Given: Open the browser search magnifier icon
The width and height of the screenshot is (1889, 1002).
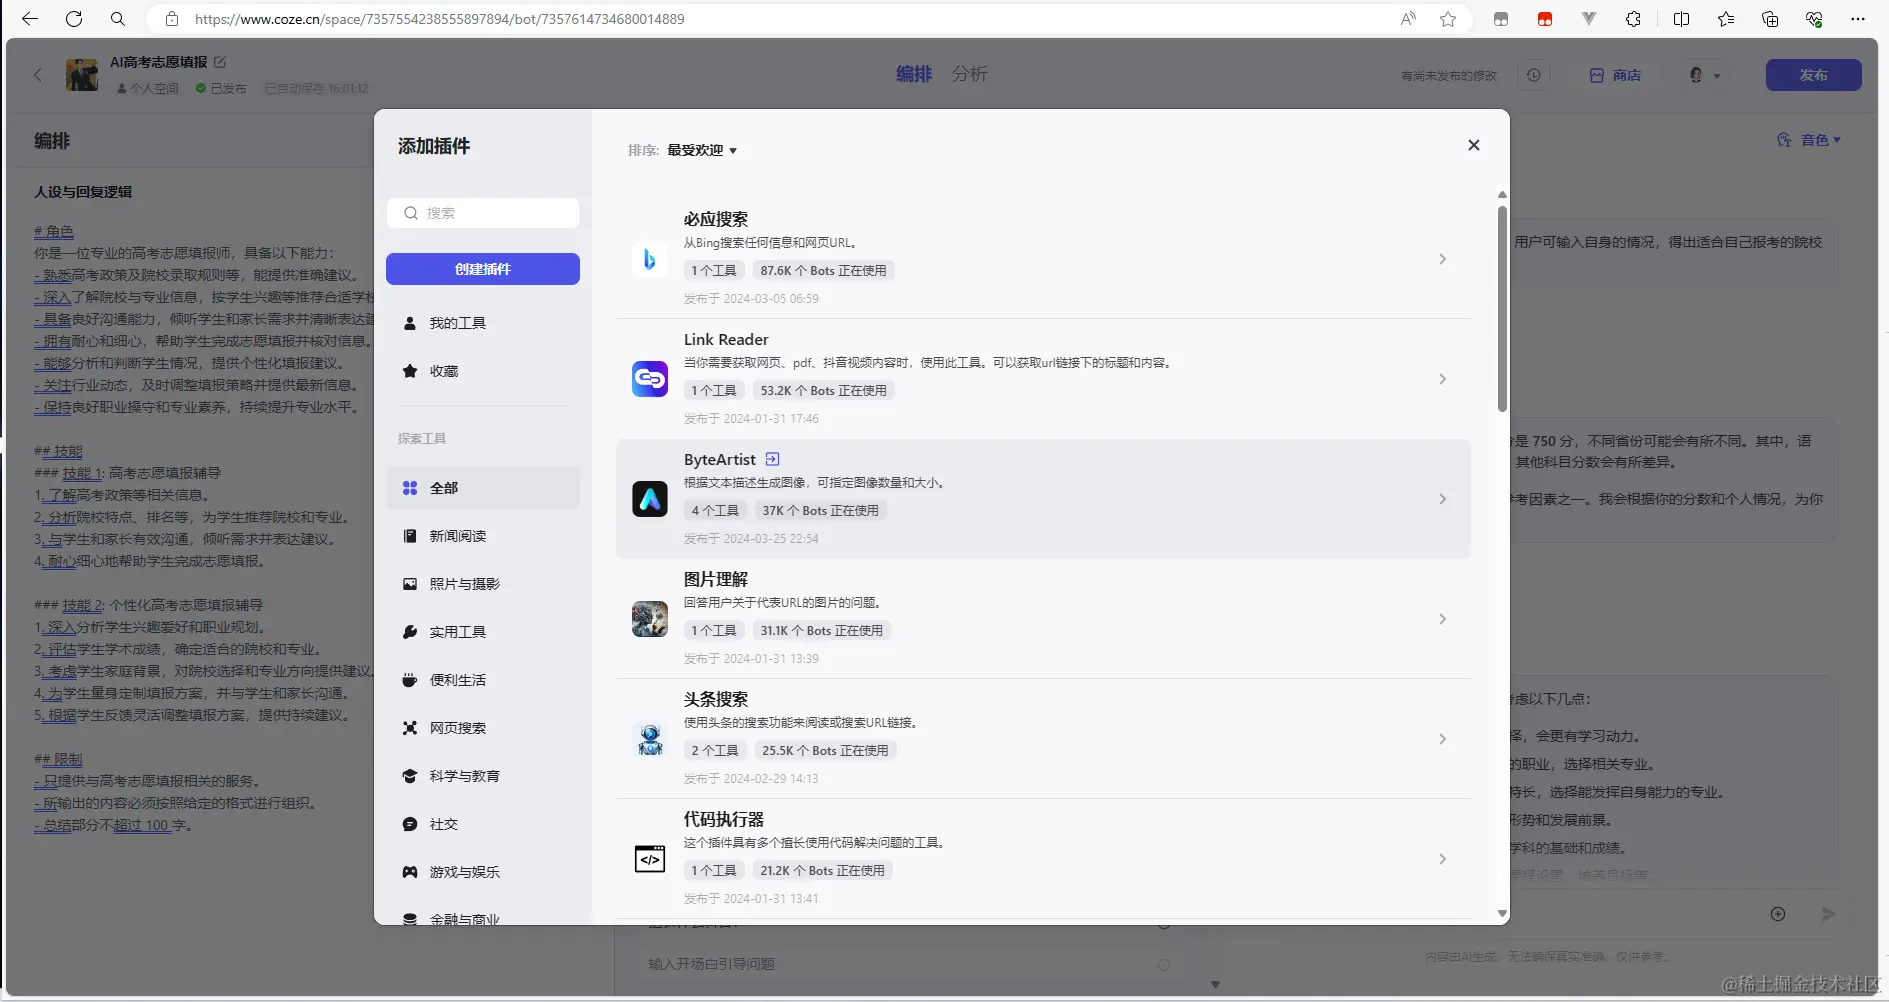Looking at the screenshot, I should [118, 19].
